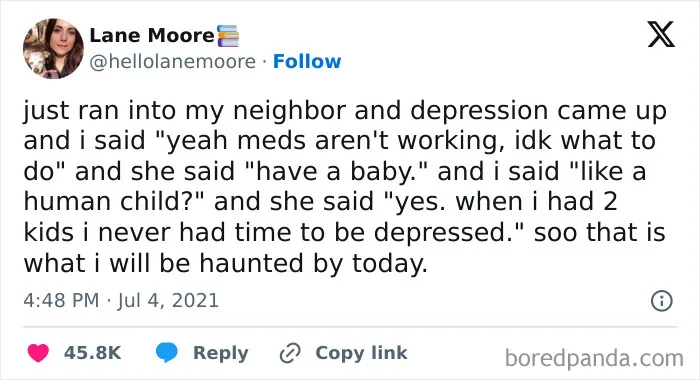This screenshot has width=700, height=380.
Task: Click the blue reply speech bubble icon
Action: click(x=167, y=352)
